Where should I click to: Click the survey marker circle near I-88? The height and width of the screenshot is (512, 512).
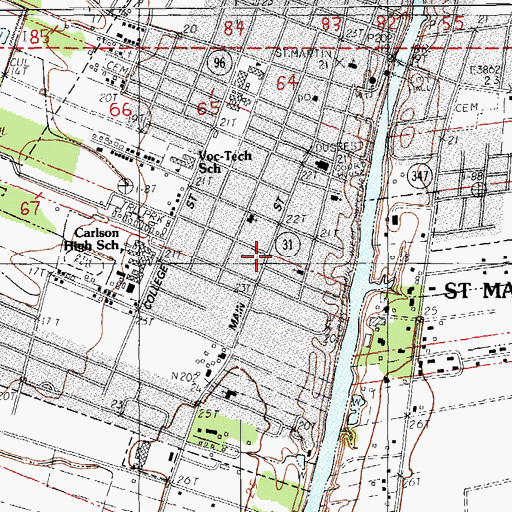click(x=479, y=190)
